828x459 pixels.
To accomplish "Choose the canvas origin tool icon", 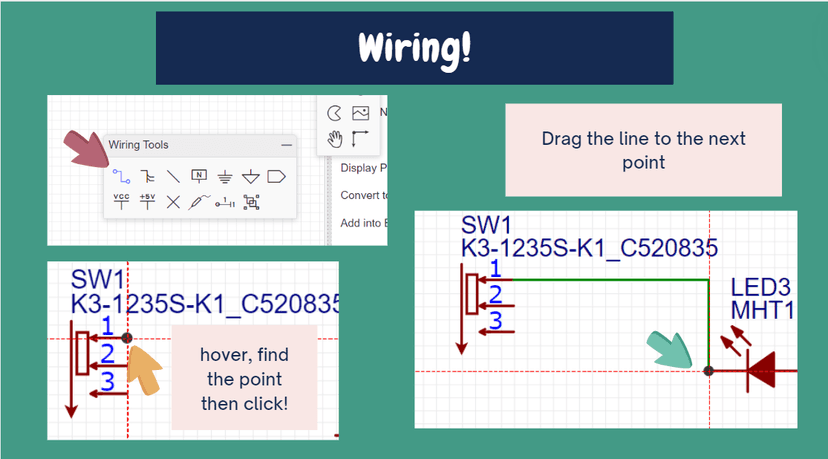I will [361, 138].
